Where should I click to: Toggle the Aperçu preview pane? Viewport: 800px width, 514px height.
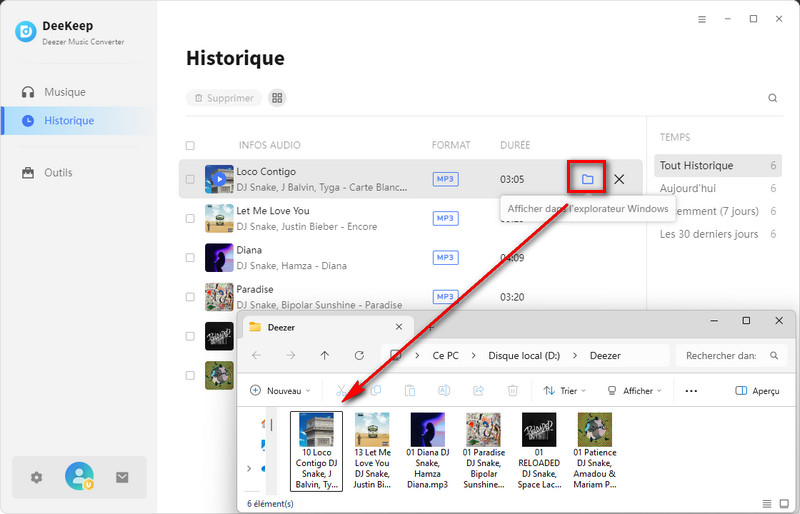click(757, 391)
